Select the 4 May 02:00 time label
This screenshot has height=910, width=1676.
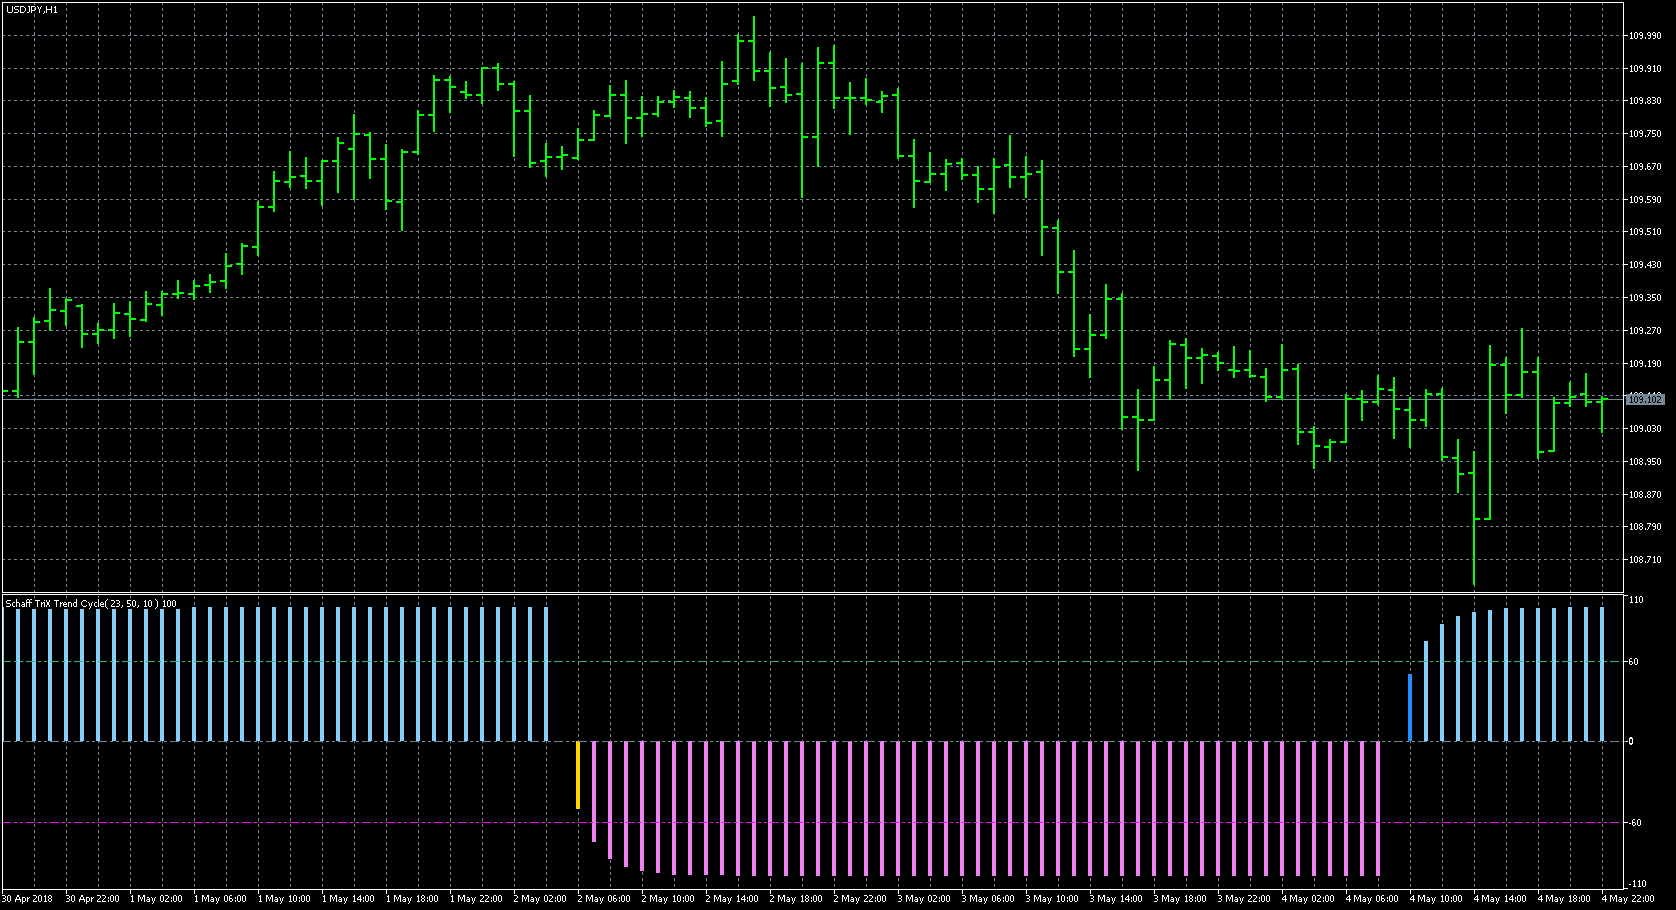[1308, 899]
